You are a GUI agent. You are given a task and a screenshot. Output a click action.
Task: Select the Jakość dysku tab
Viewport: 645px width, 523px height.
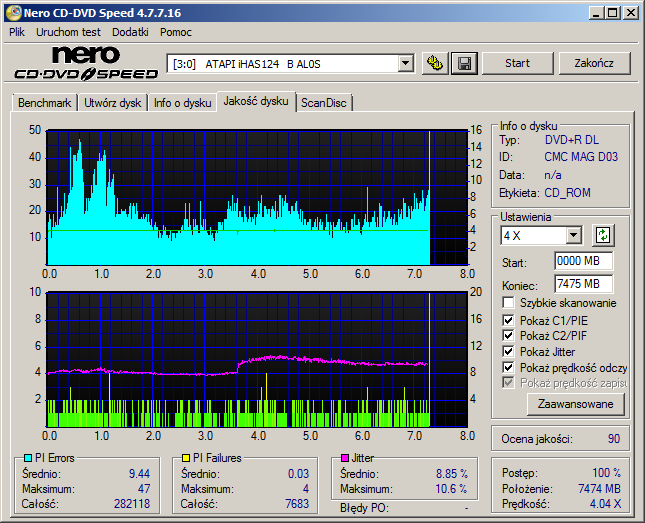[256, 101]
